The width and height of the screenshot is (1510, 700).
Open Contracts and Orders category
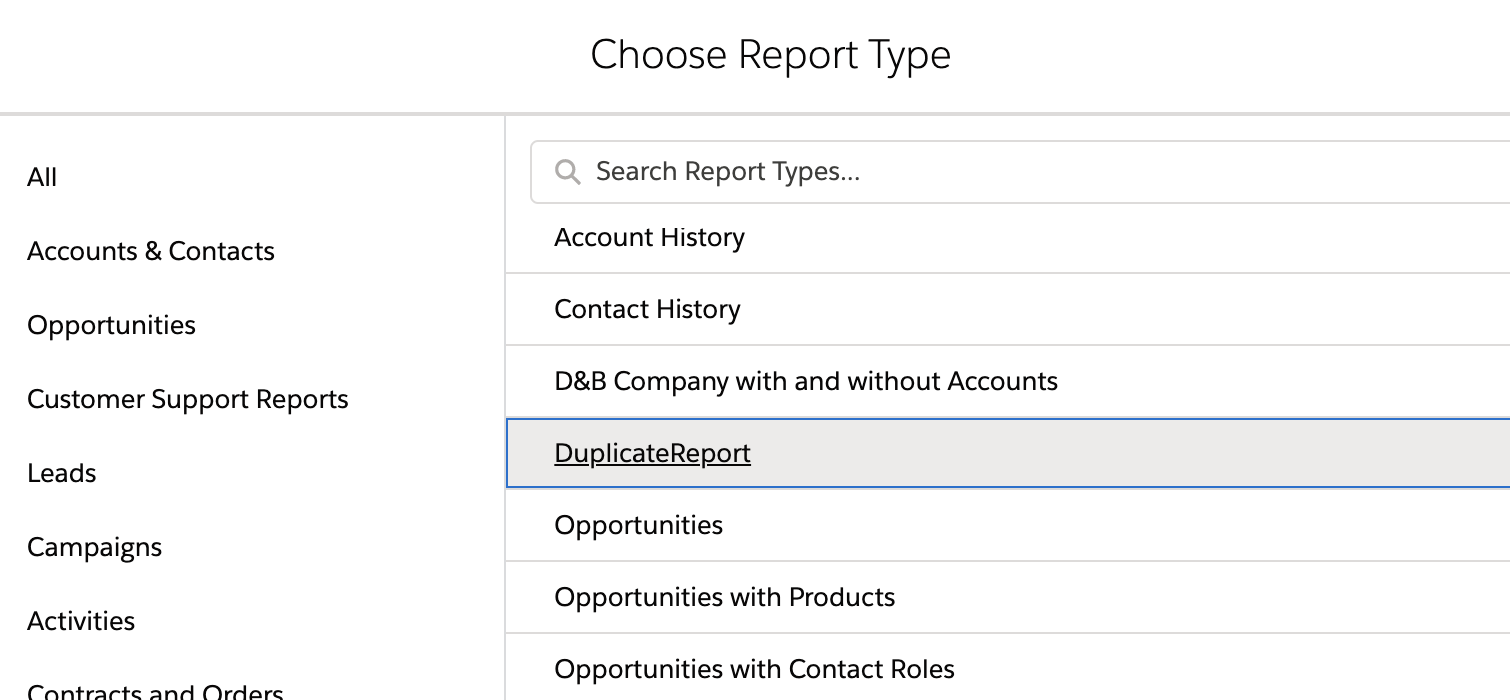tap(155, 690)
